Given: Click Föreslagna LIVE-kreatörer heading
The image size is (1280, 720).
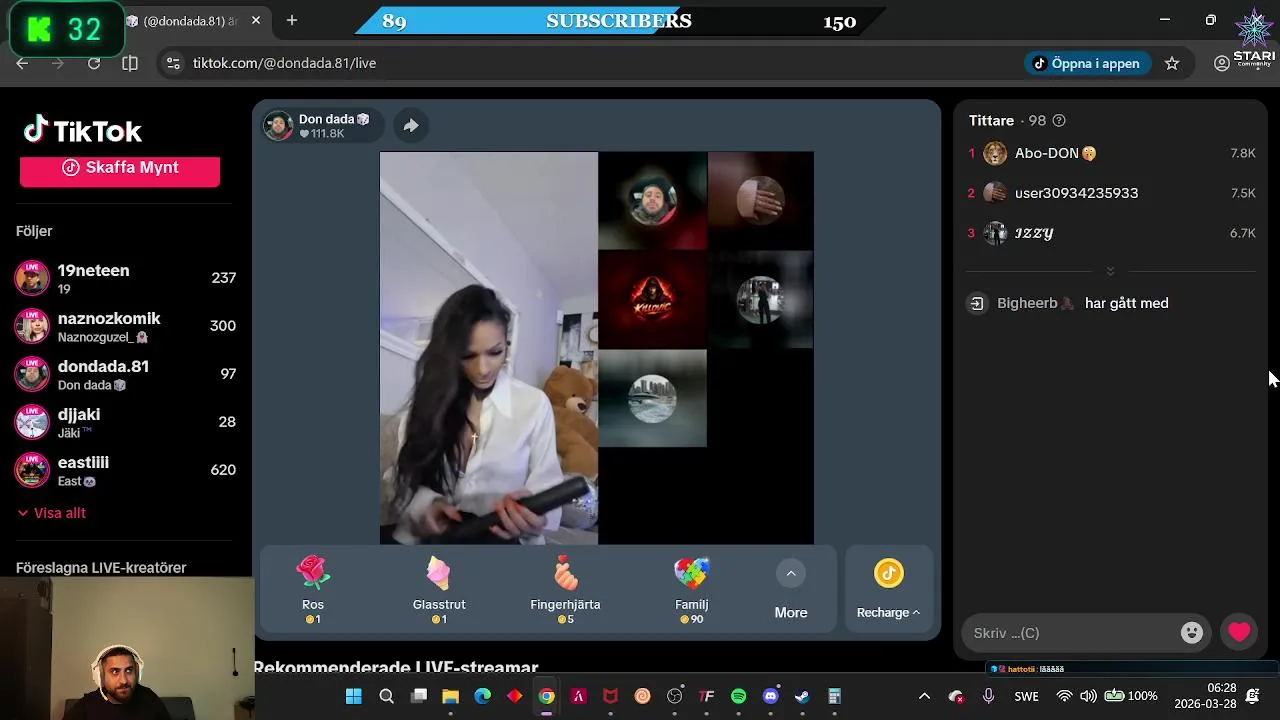Looking at the screenshot, I should coord(101,567).
